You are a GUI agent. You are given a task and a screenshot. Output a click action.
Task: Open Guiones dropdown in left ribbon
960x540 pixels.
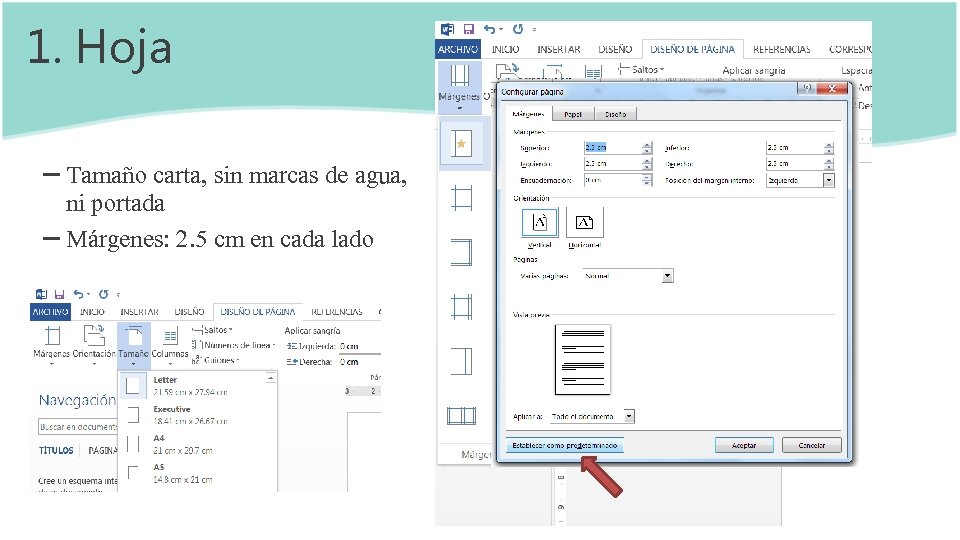216,361
